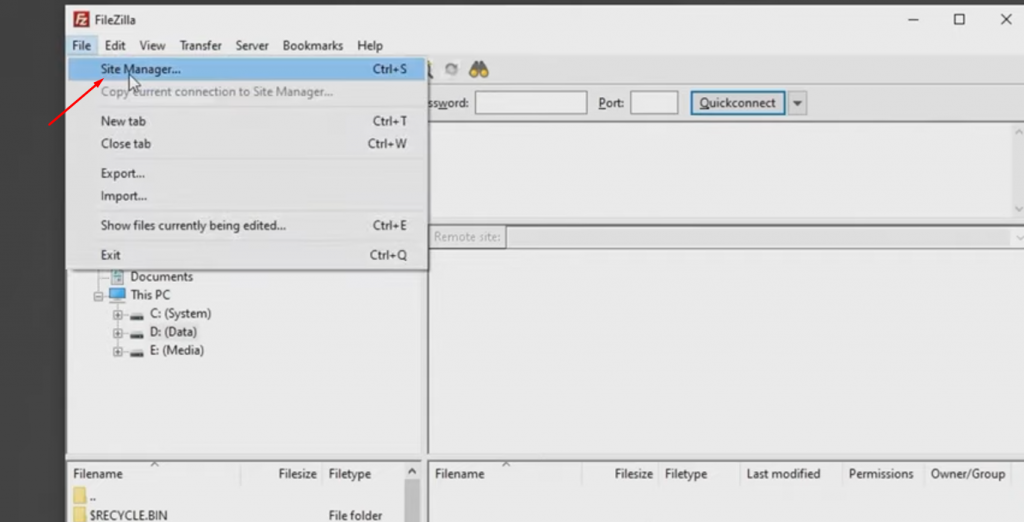Open the Server menu
The image size is (1024, 522).
pos(252,46)
